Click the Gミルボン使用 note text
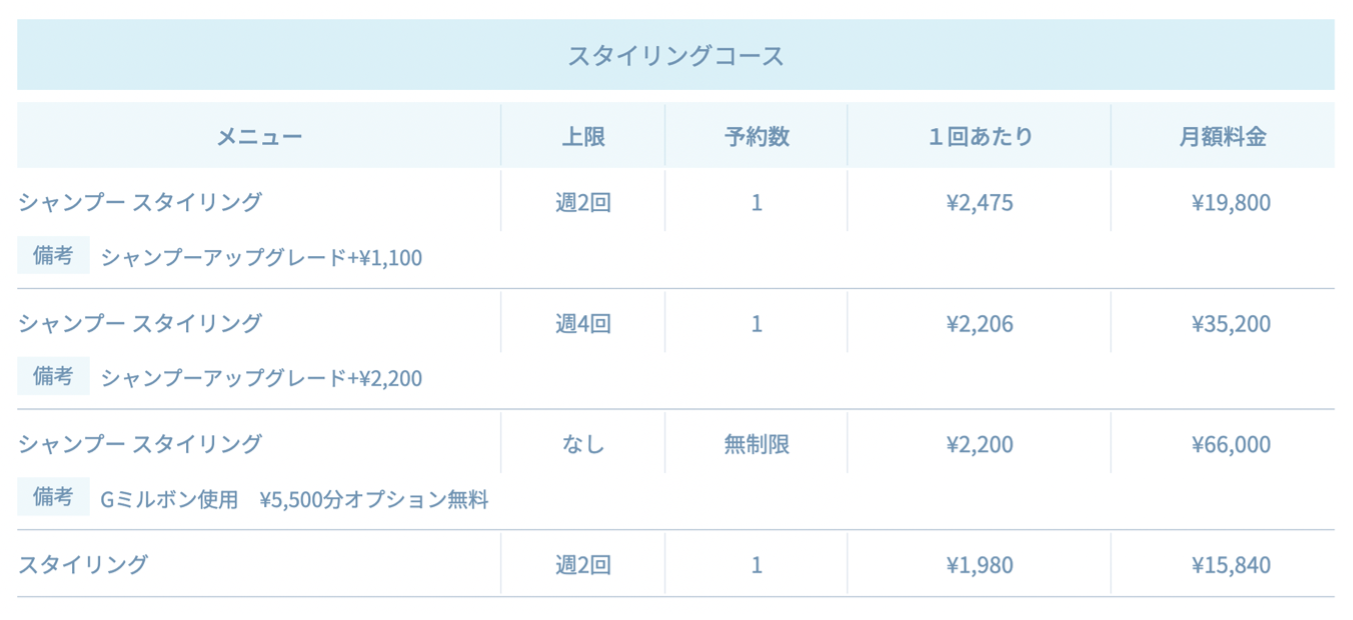 [170, 499]
